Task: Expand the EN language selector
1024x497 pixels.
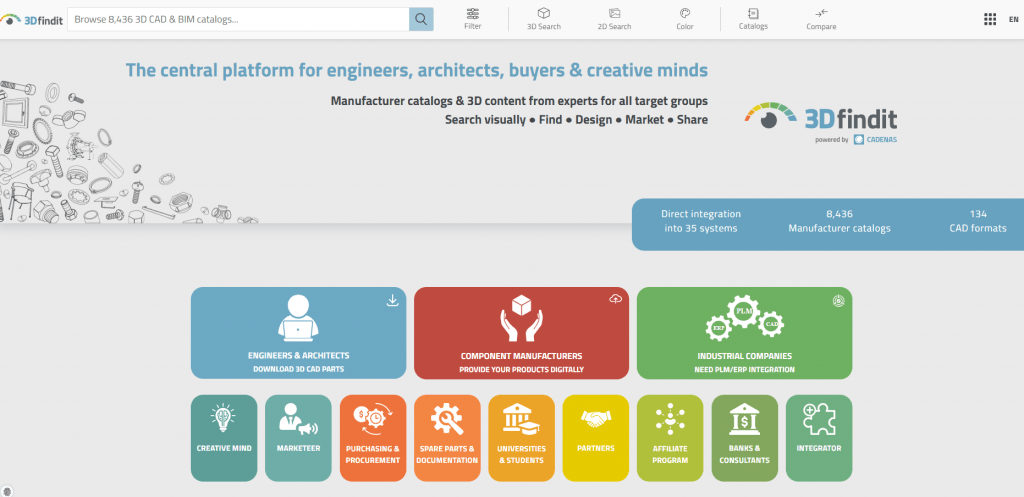Action: coord(1013,19)
